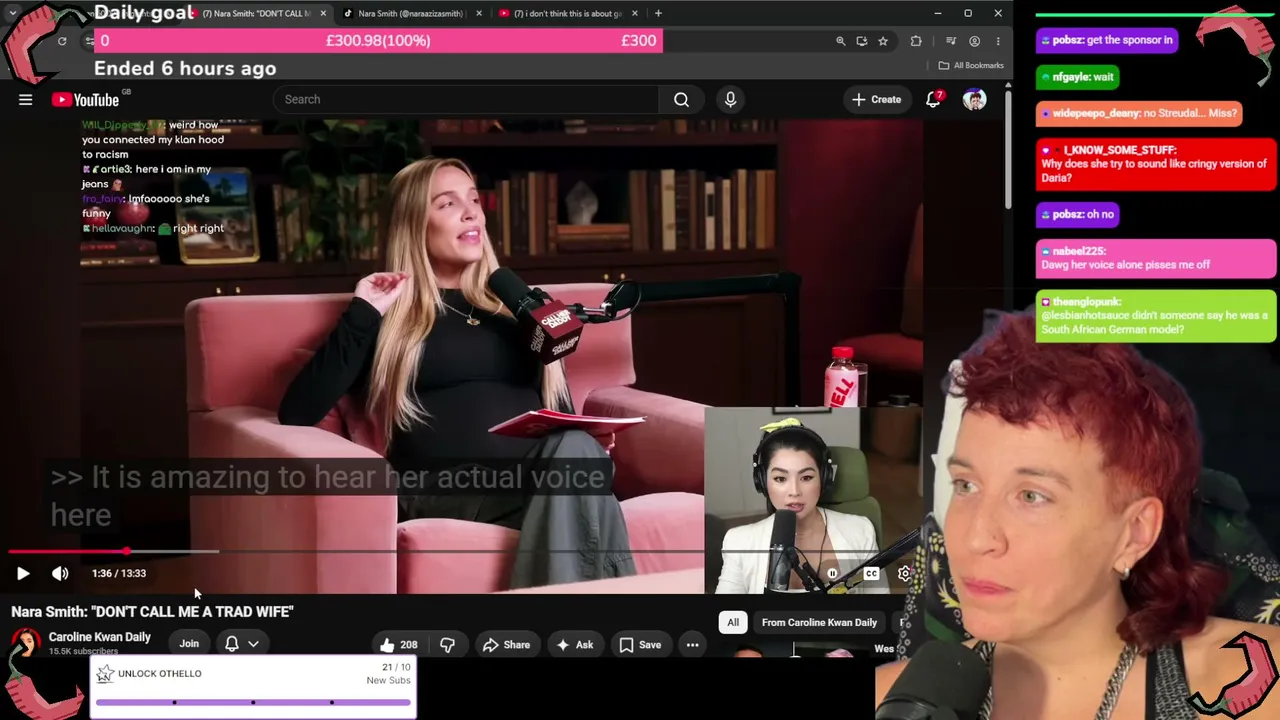The height and width of the screenshot is (720, 1280).
Task: Reload the page
Action: click(62, 41)
